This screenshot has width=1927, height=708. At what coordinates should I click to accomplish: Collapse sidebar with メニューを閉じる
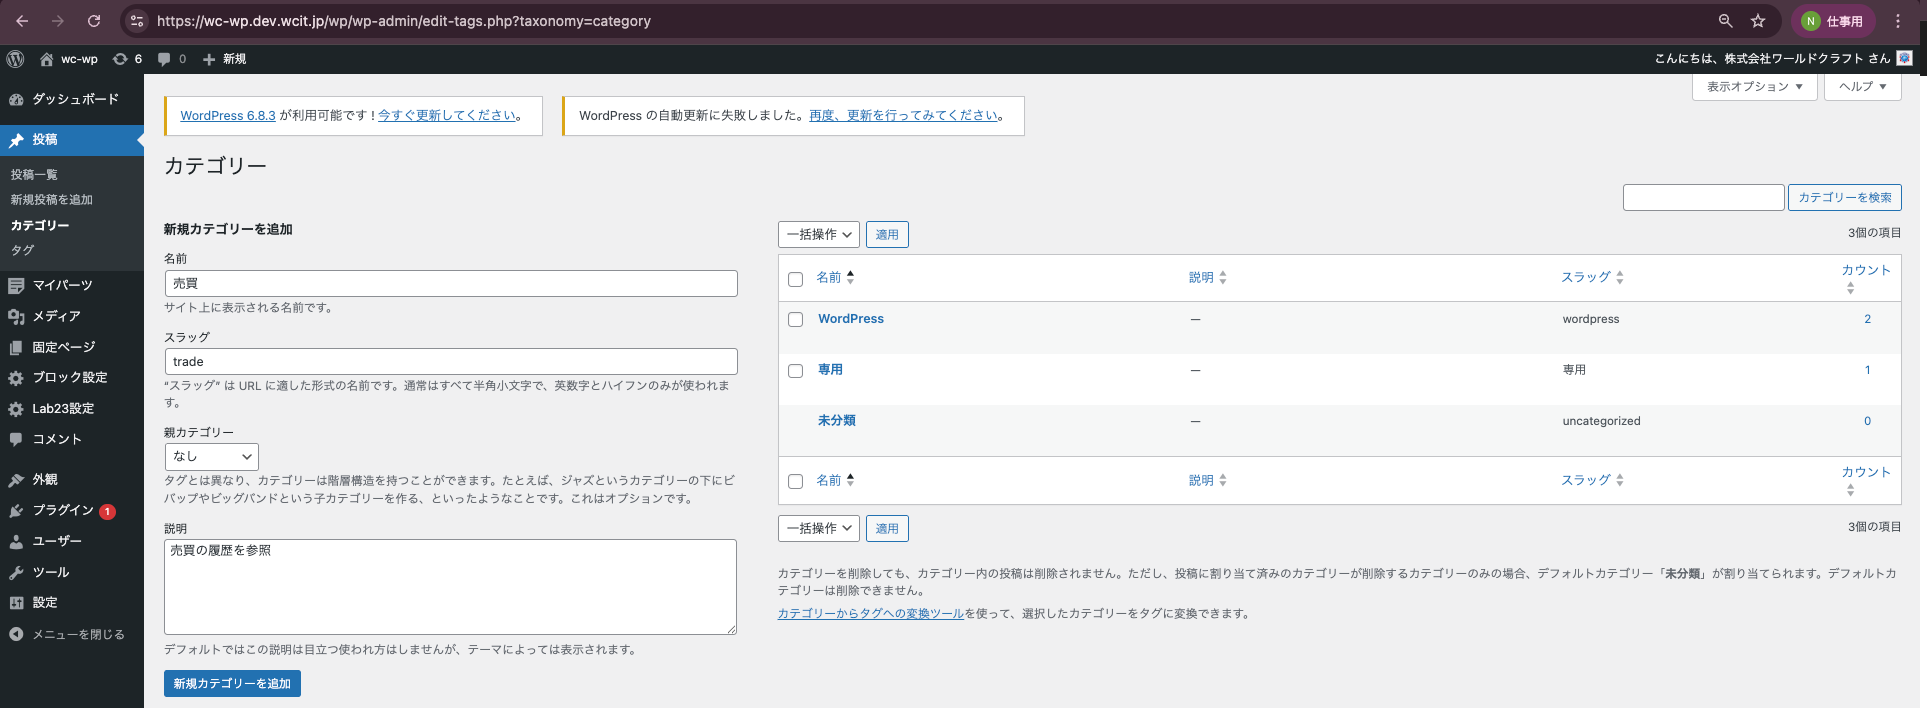click(77, 634)
